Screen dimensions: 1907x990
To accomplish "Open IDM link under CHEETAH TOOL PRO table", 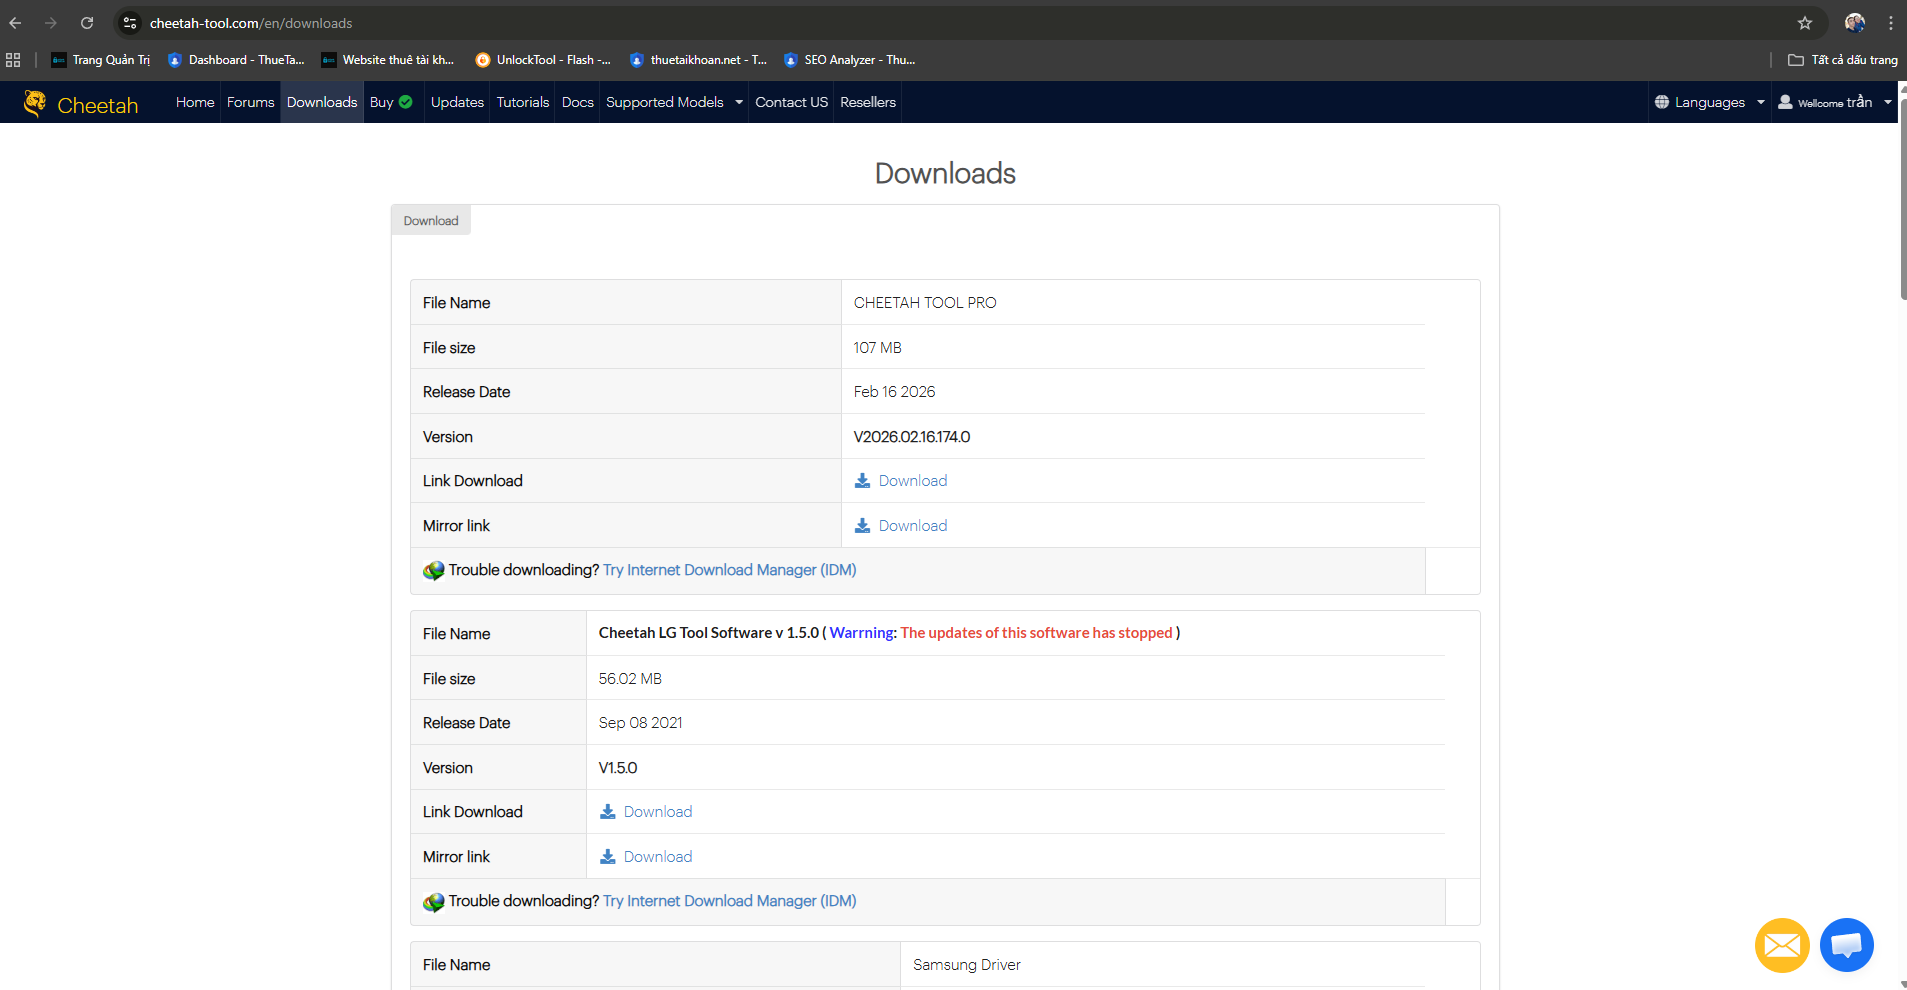I will tap(730, 570).
